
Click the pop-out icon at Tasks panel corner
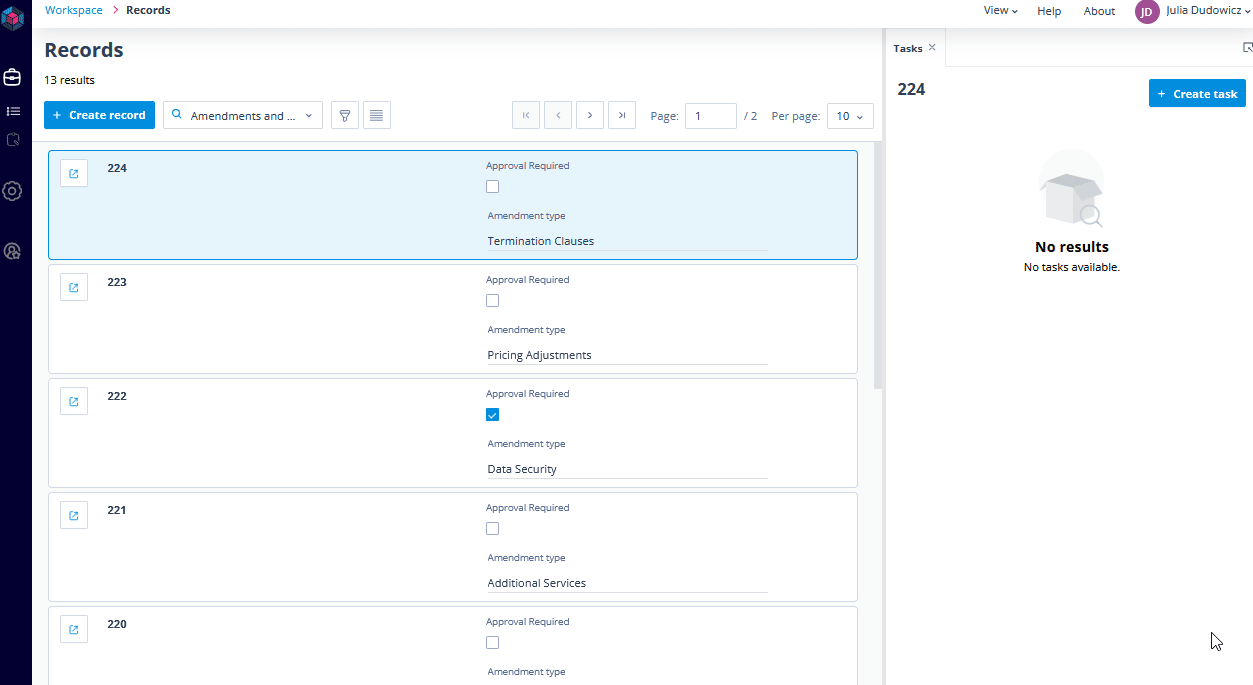click(x=1247, y=48)
